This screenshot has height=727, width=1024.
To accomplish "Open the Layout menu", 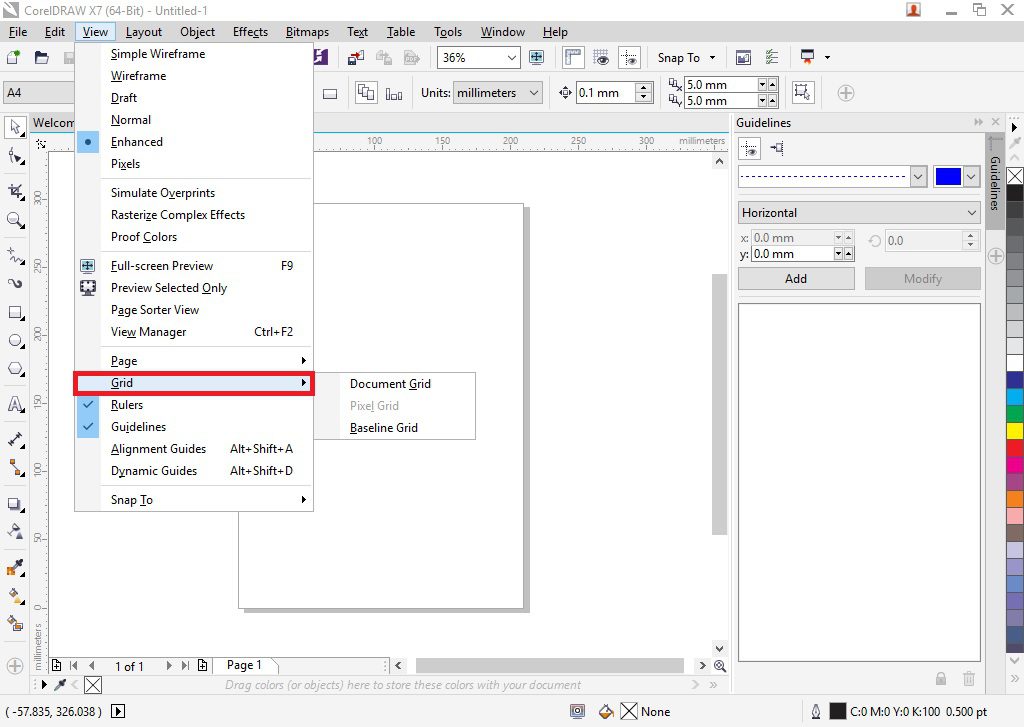I will [x=144, y=32].
